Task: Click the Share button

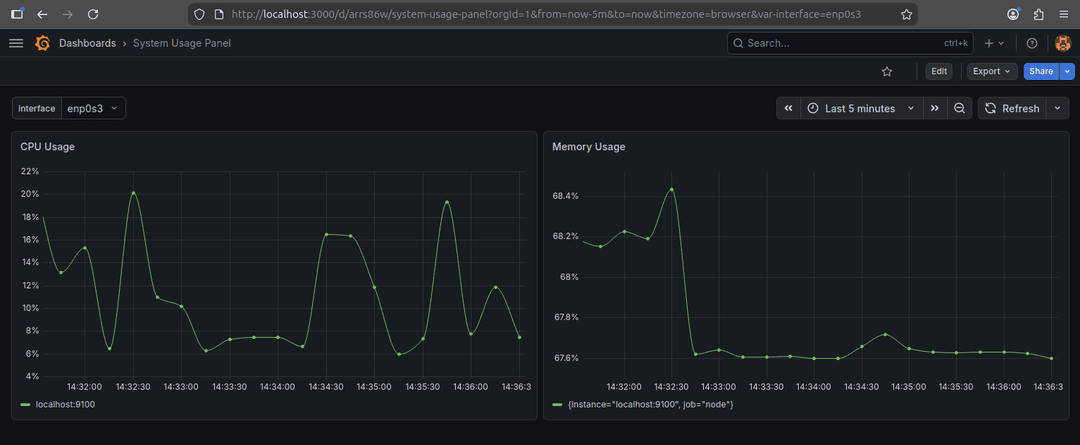Action: tap(1041, 72)
